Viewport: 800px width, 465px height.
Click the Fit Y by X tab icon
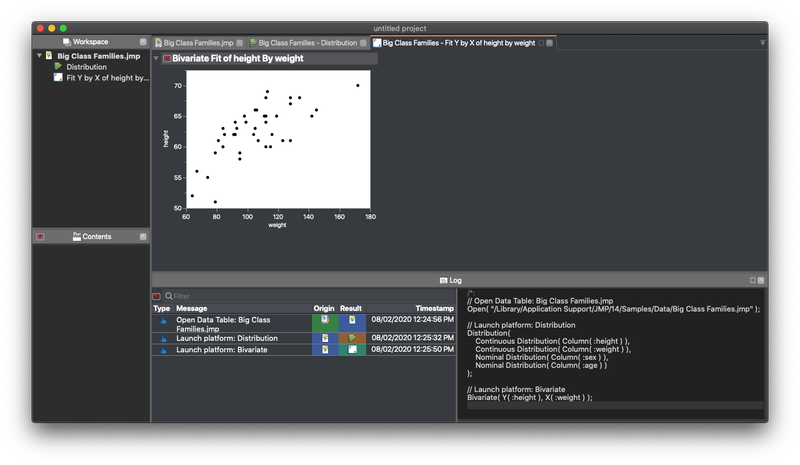tap(377, 43)
